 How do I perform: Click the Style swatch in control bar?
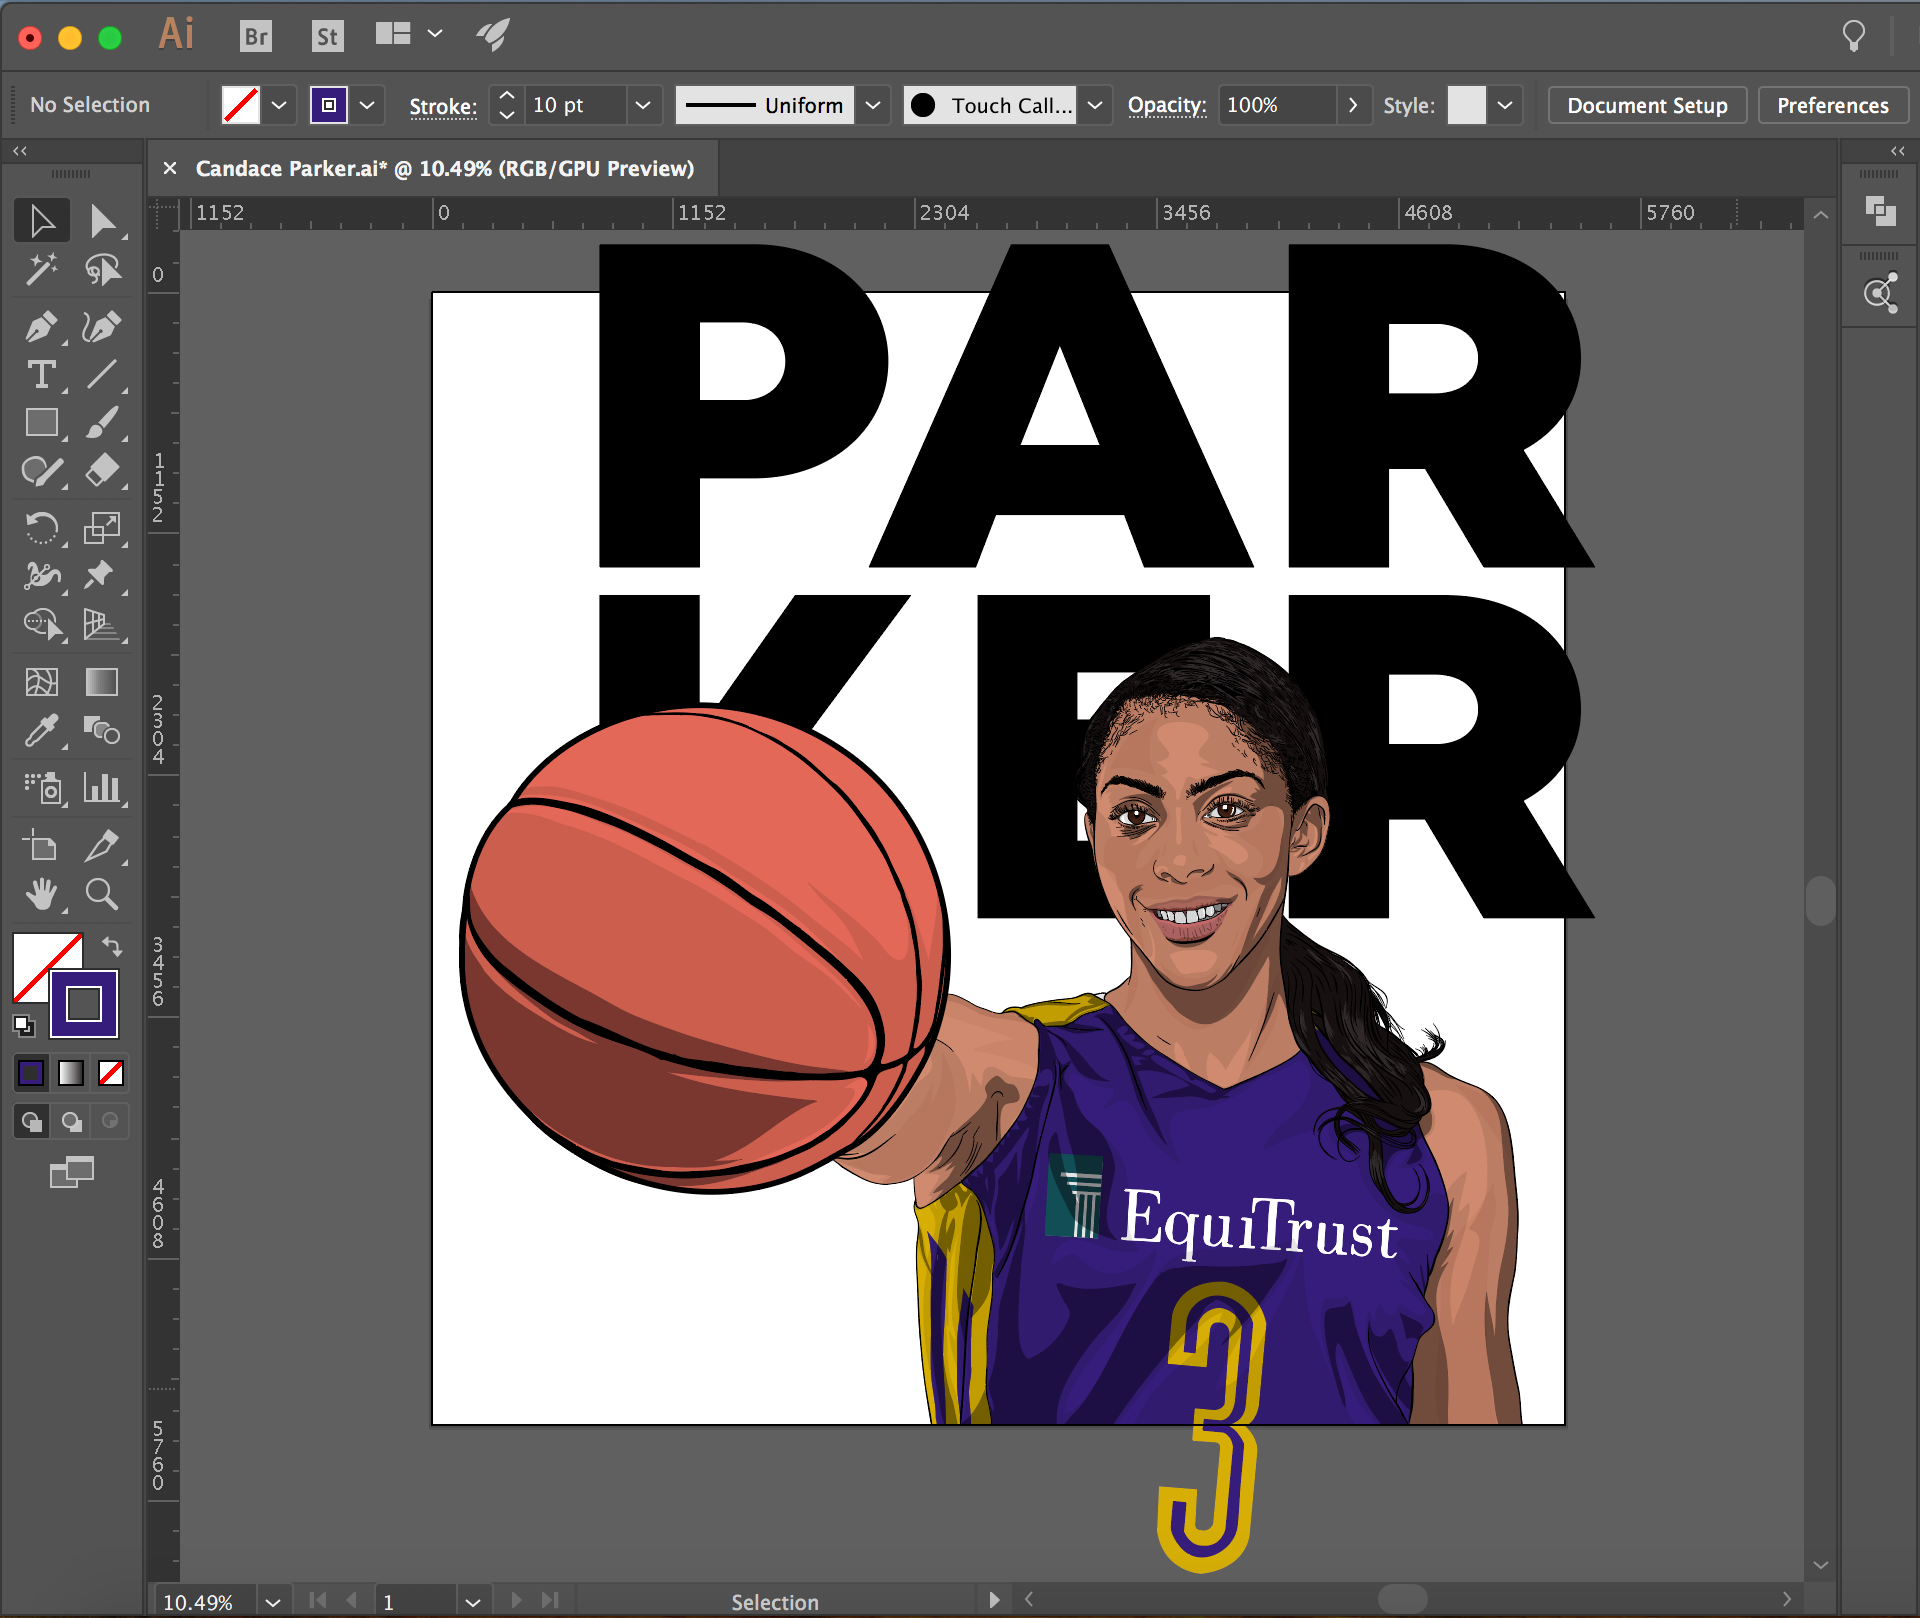tap(1466, 105)
